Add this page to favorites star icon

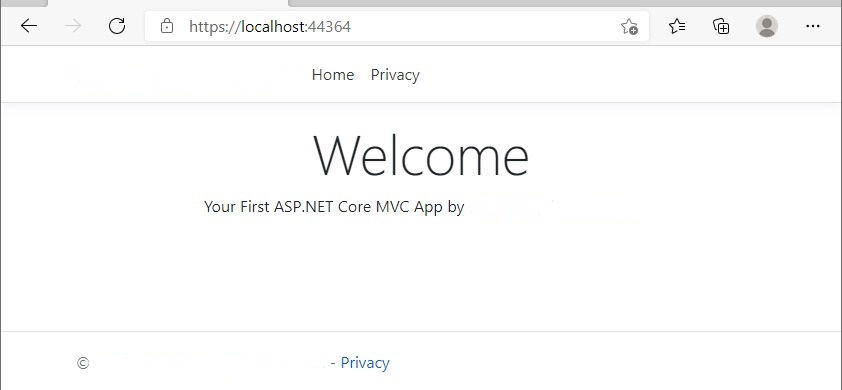pyautogui.click(x=629, y=26)
